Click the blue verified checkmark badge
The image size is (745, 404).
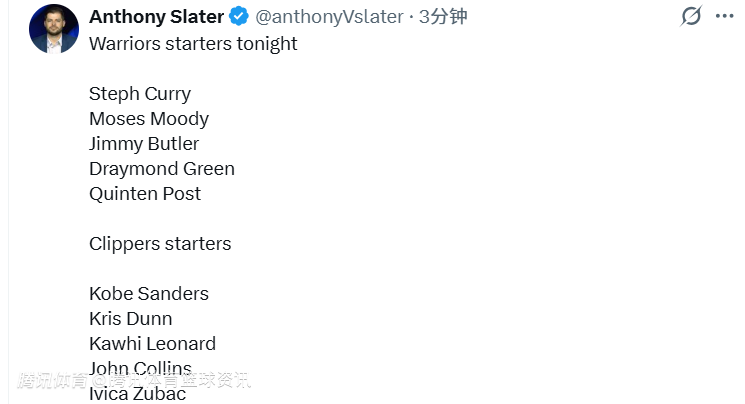(x=240, y=17)
